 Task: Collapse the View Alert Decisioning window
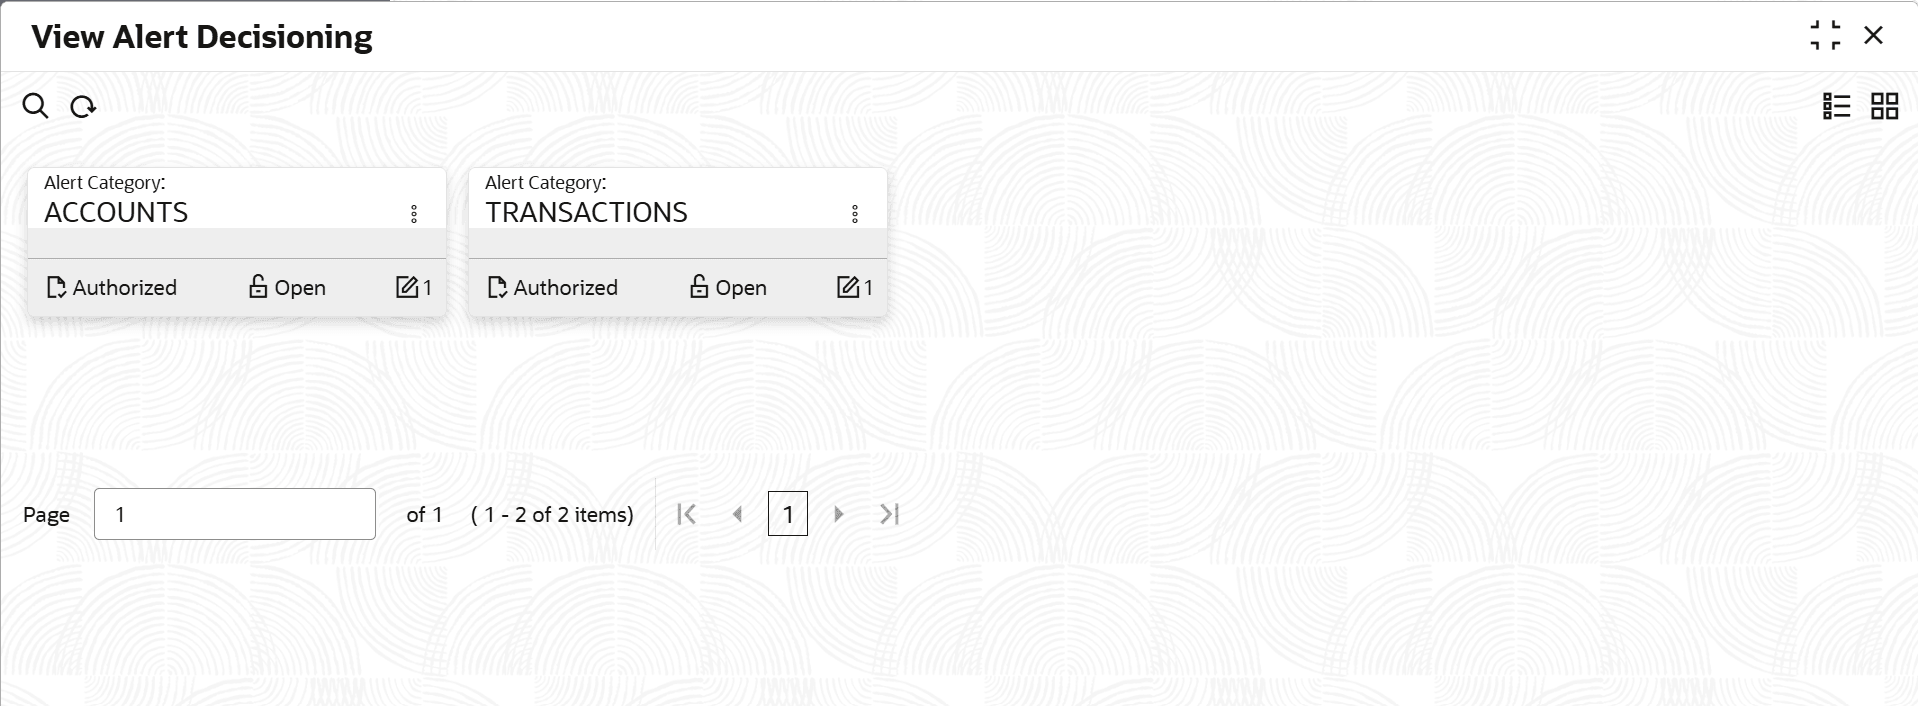pos(1825,36)
